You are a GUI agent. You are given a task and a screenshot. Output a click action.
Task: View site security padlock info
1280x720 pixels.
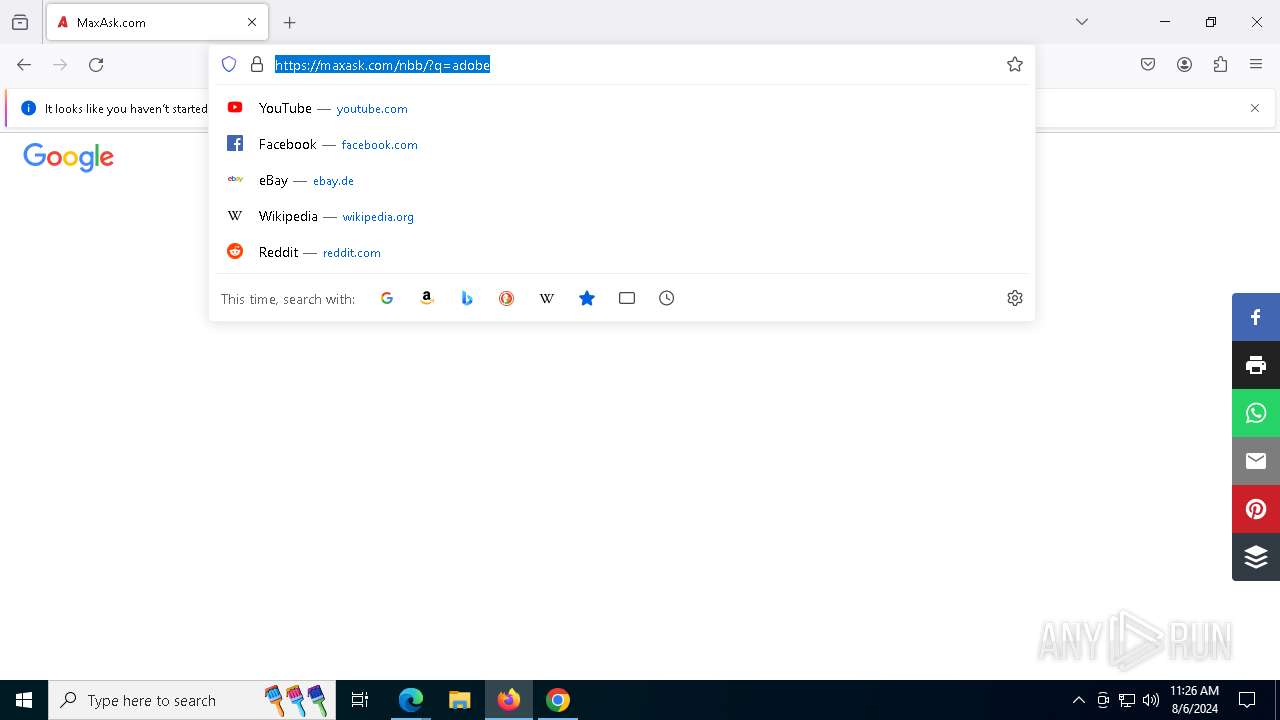coord(257,65)
